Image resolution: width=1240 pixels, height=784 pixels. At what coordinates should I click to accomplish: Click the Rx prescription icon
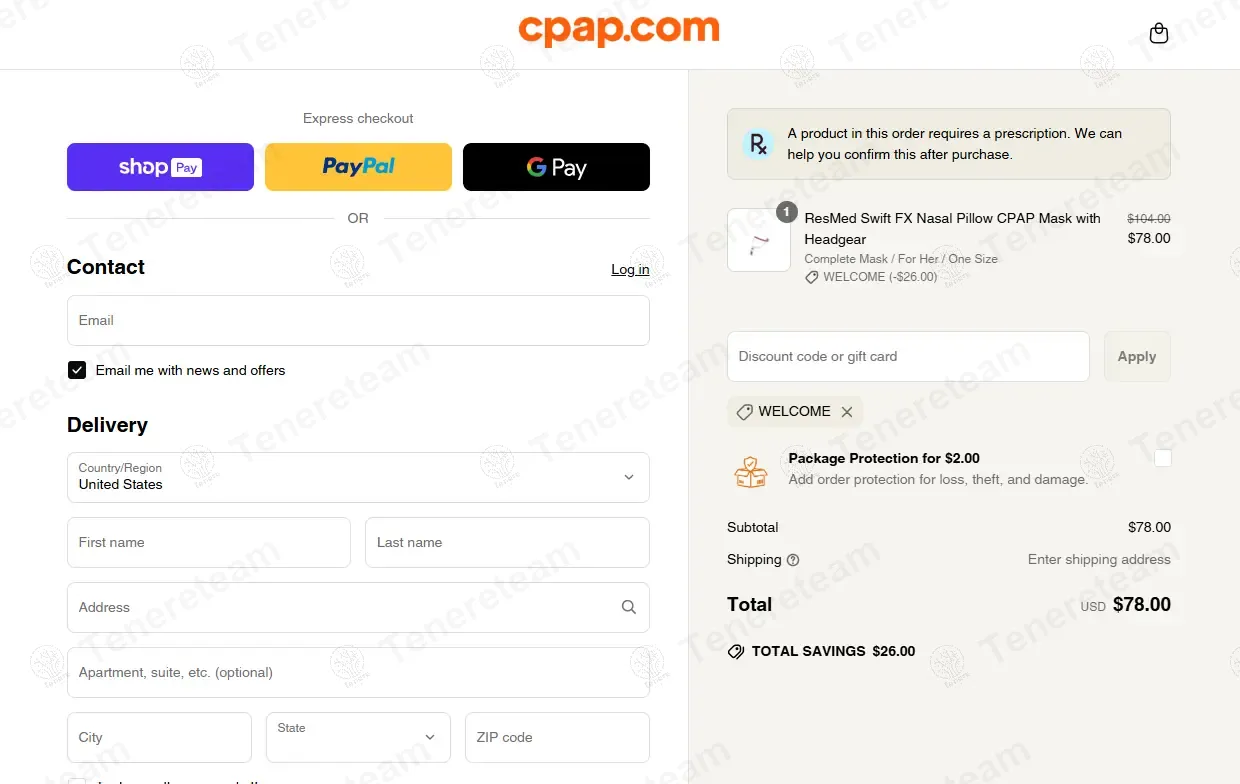(759, 144)
